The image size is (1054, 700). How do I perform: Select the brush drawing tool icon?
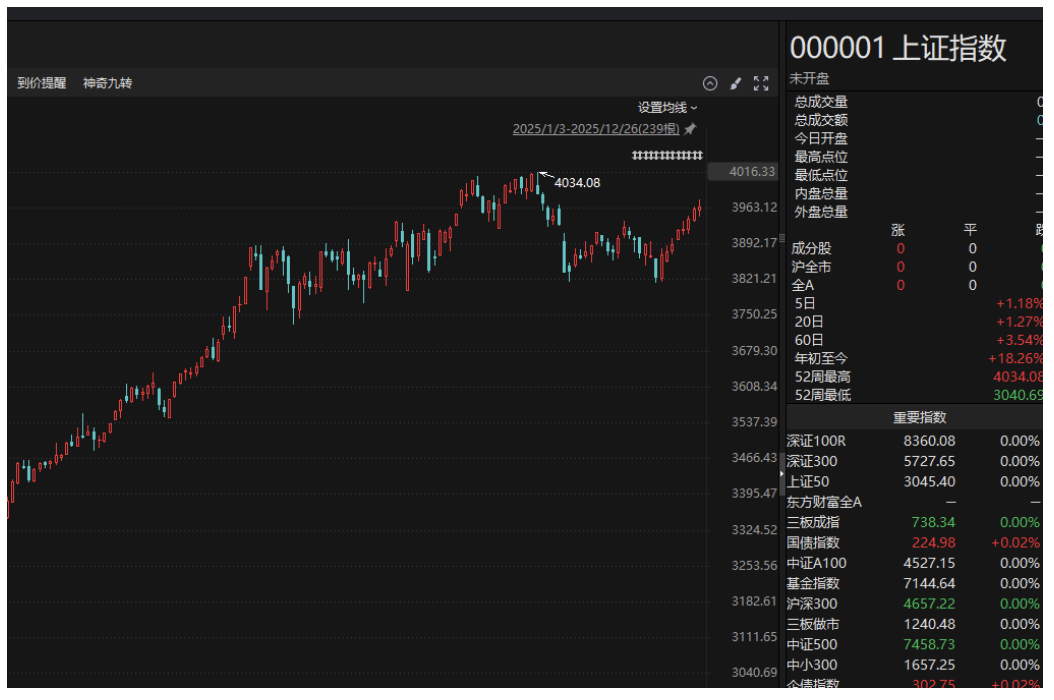736,84
